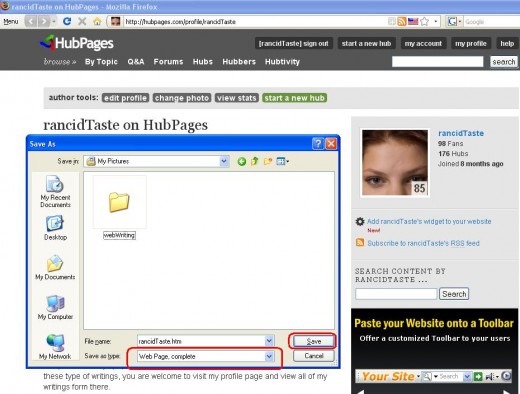
Task: Expand the Save in My Pictures dropdown
Action: [x=224, y=161]
